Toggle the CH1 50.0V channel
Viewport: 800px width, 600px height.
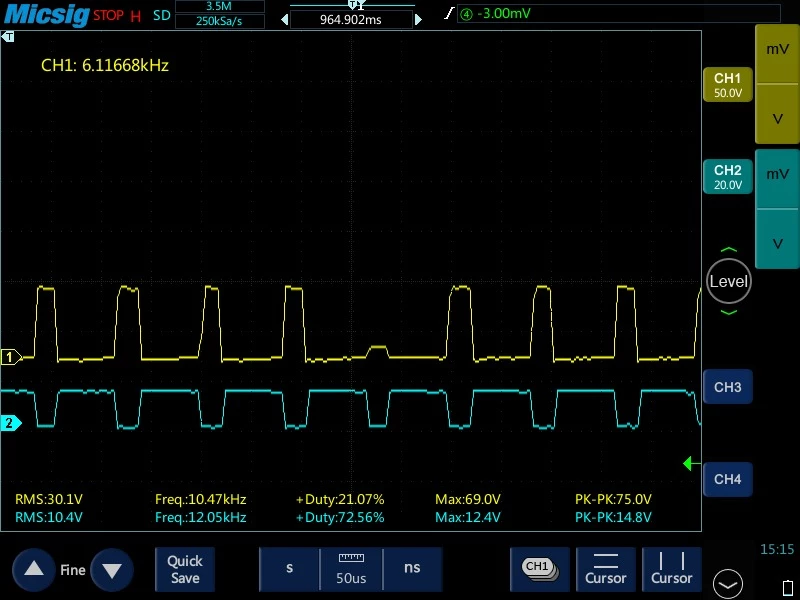(728, 85)
